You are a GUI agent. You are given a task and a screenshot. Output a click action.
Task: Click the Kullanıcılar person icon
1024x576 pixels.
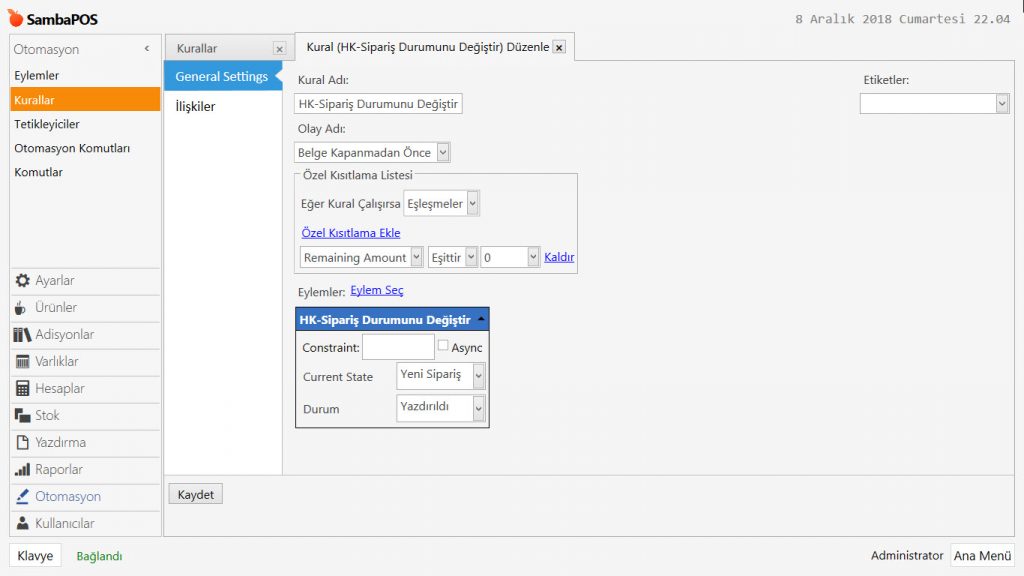22,524
